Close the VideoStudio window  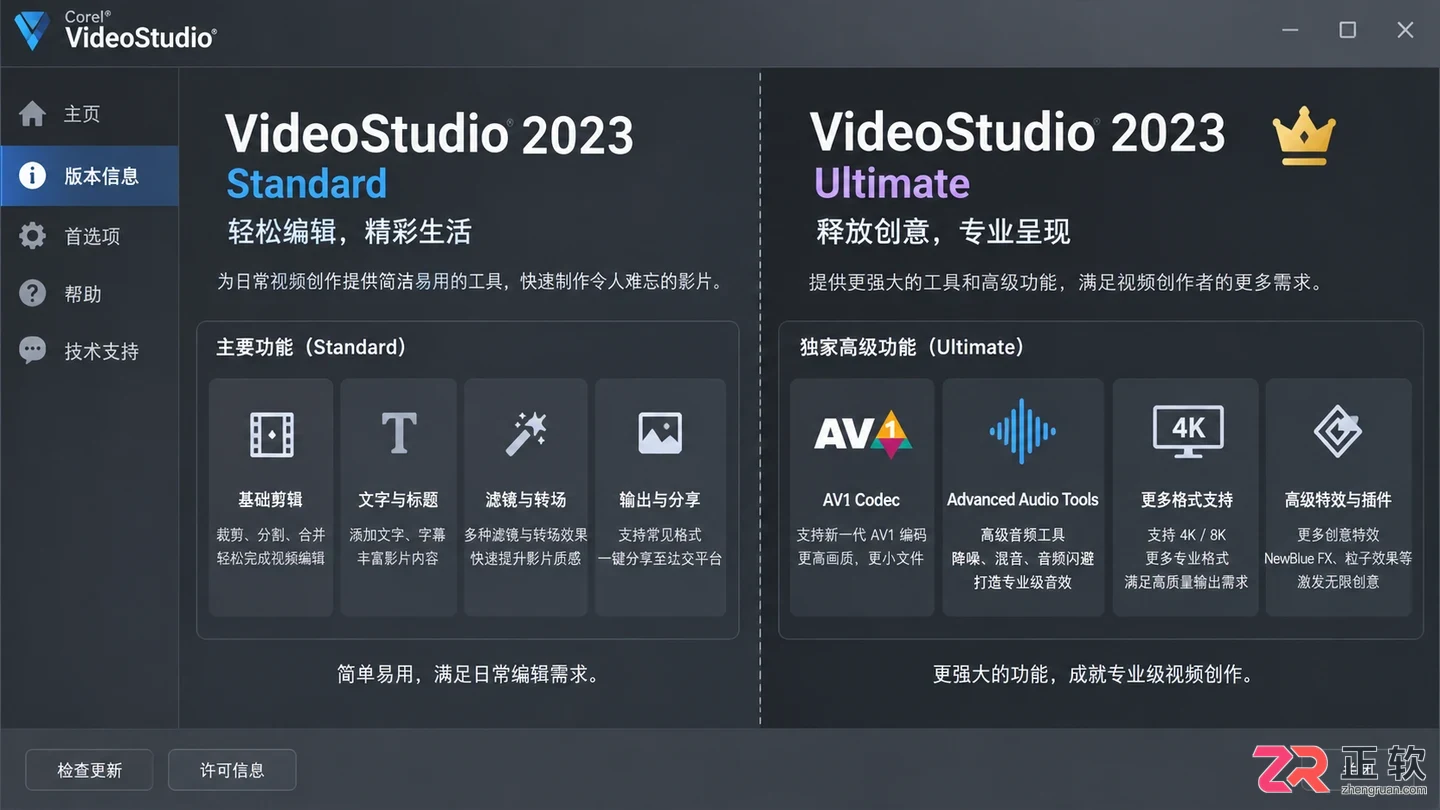[x=1405, y=30]
